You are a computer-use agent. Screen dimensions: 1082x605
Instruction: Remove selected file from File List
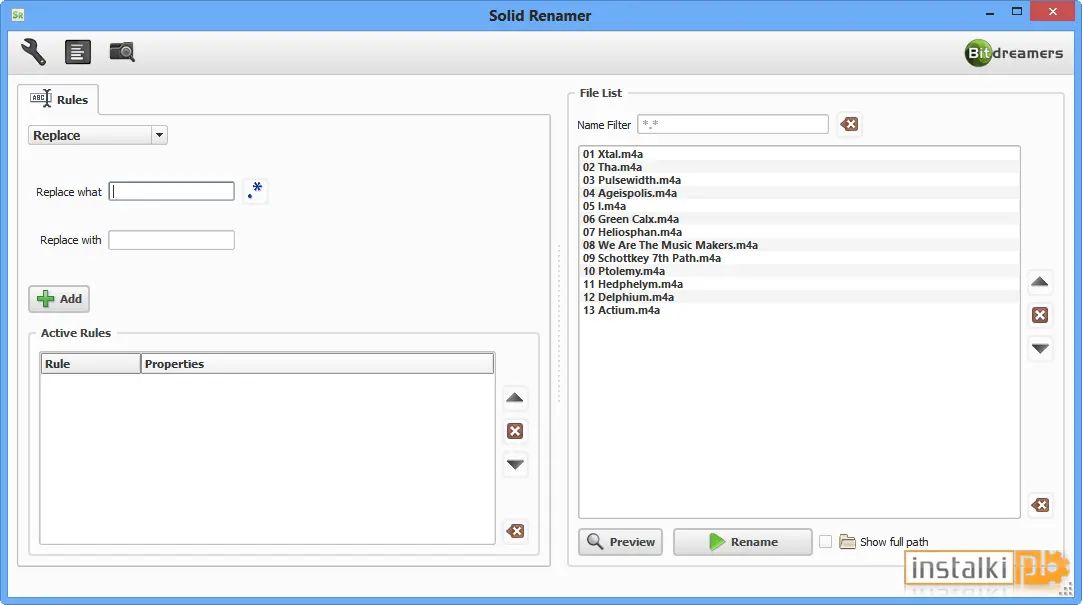1040,315
